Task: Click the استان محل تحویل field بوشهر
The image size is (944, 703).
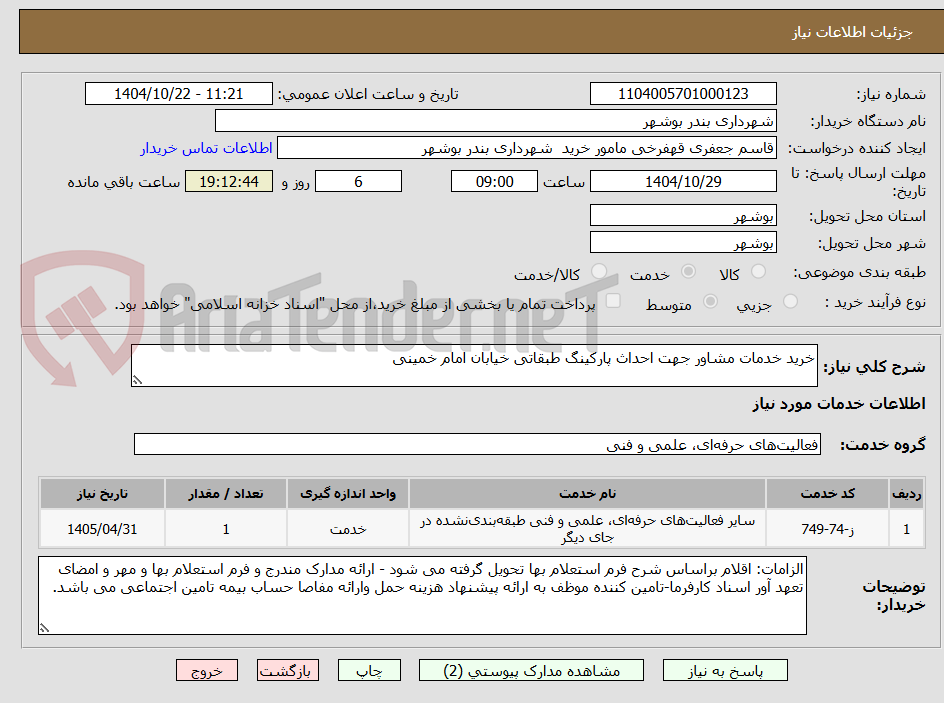Action: (x=683, y=215)
